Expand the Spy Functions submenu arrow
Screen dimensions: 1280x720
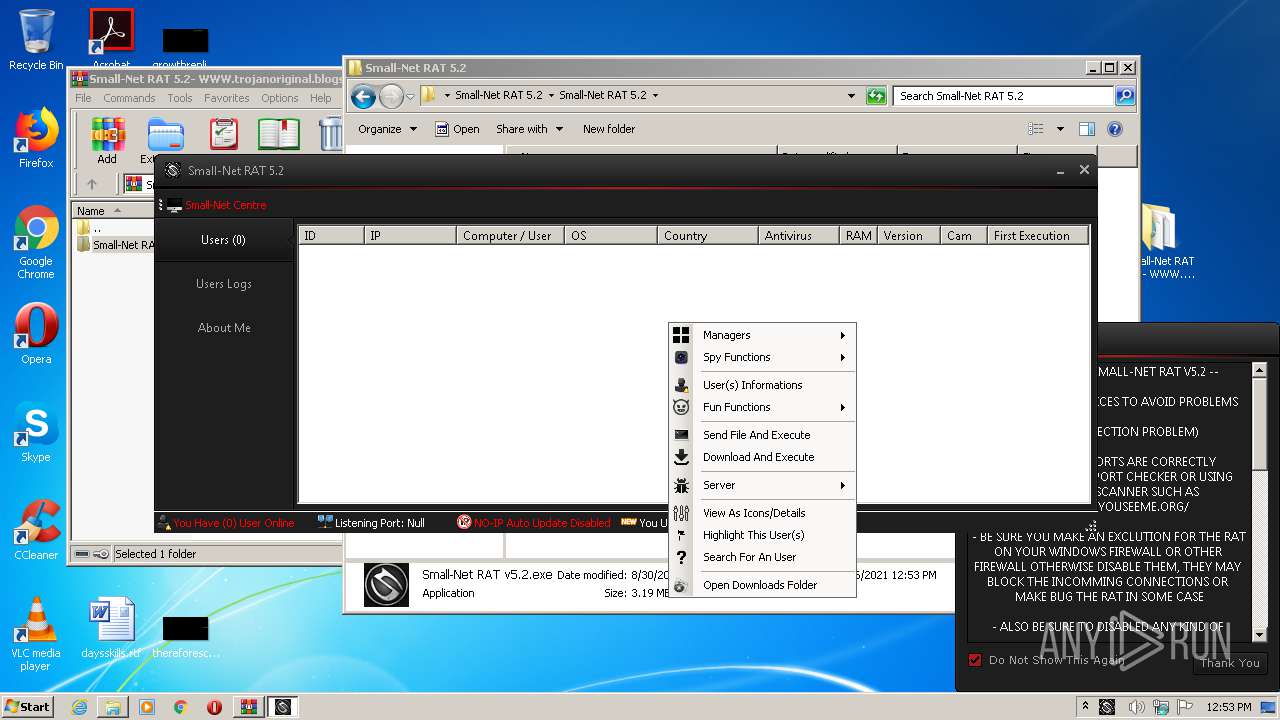[843, 357]
